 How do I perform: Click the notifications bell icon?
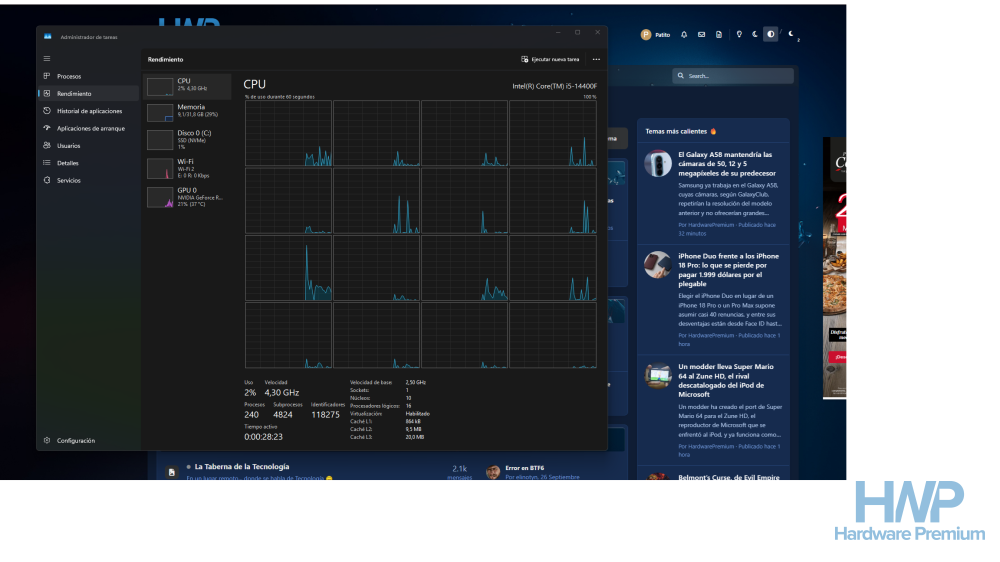pyautogui.click(x=684, y=34)
